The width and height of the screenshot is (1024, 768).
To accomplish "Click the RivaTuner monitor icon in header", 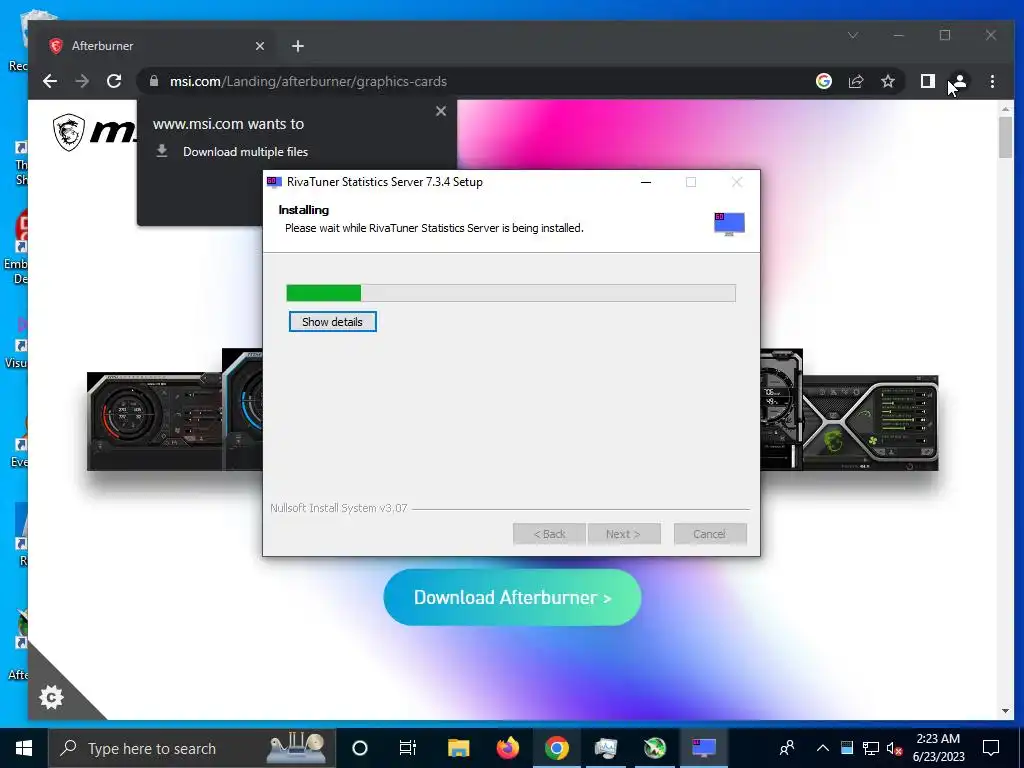I will pos(729,224).
